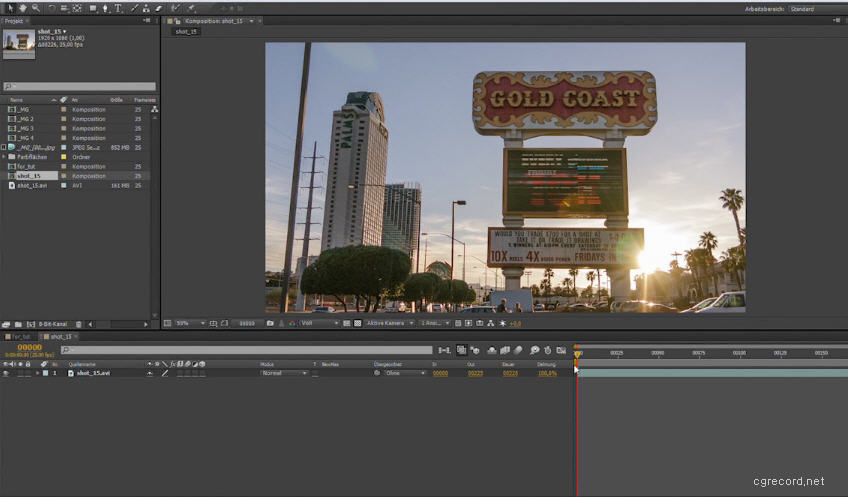Adjust the exposure value +0,0
This screenshot has width=848, height=497.
[x=515, y=323]
